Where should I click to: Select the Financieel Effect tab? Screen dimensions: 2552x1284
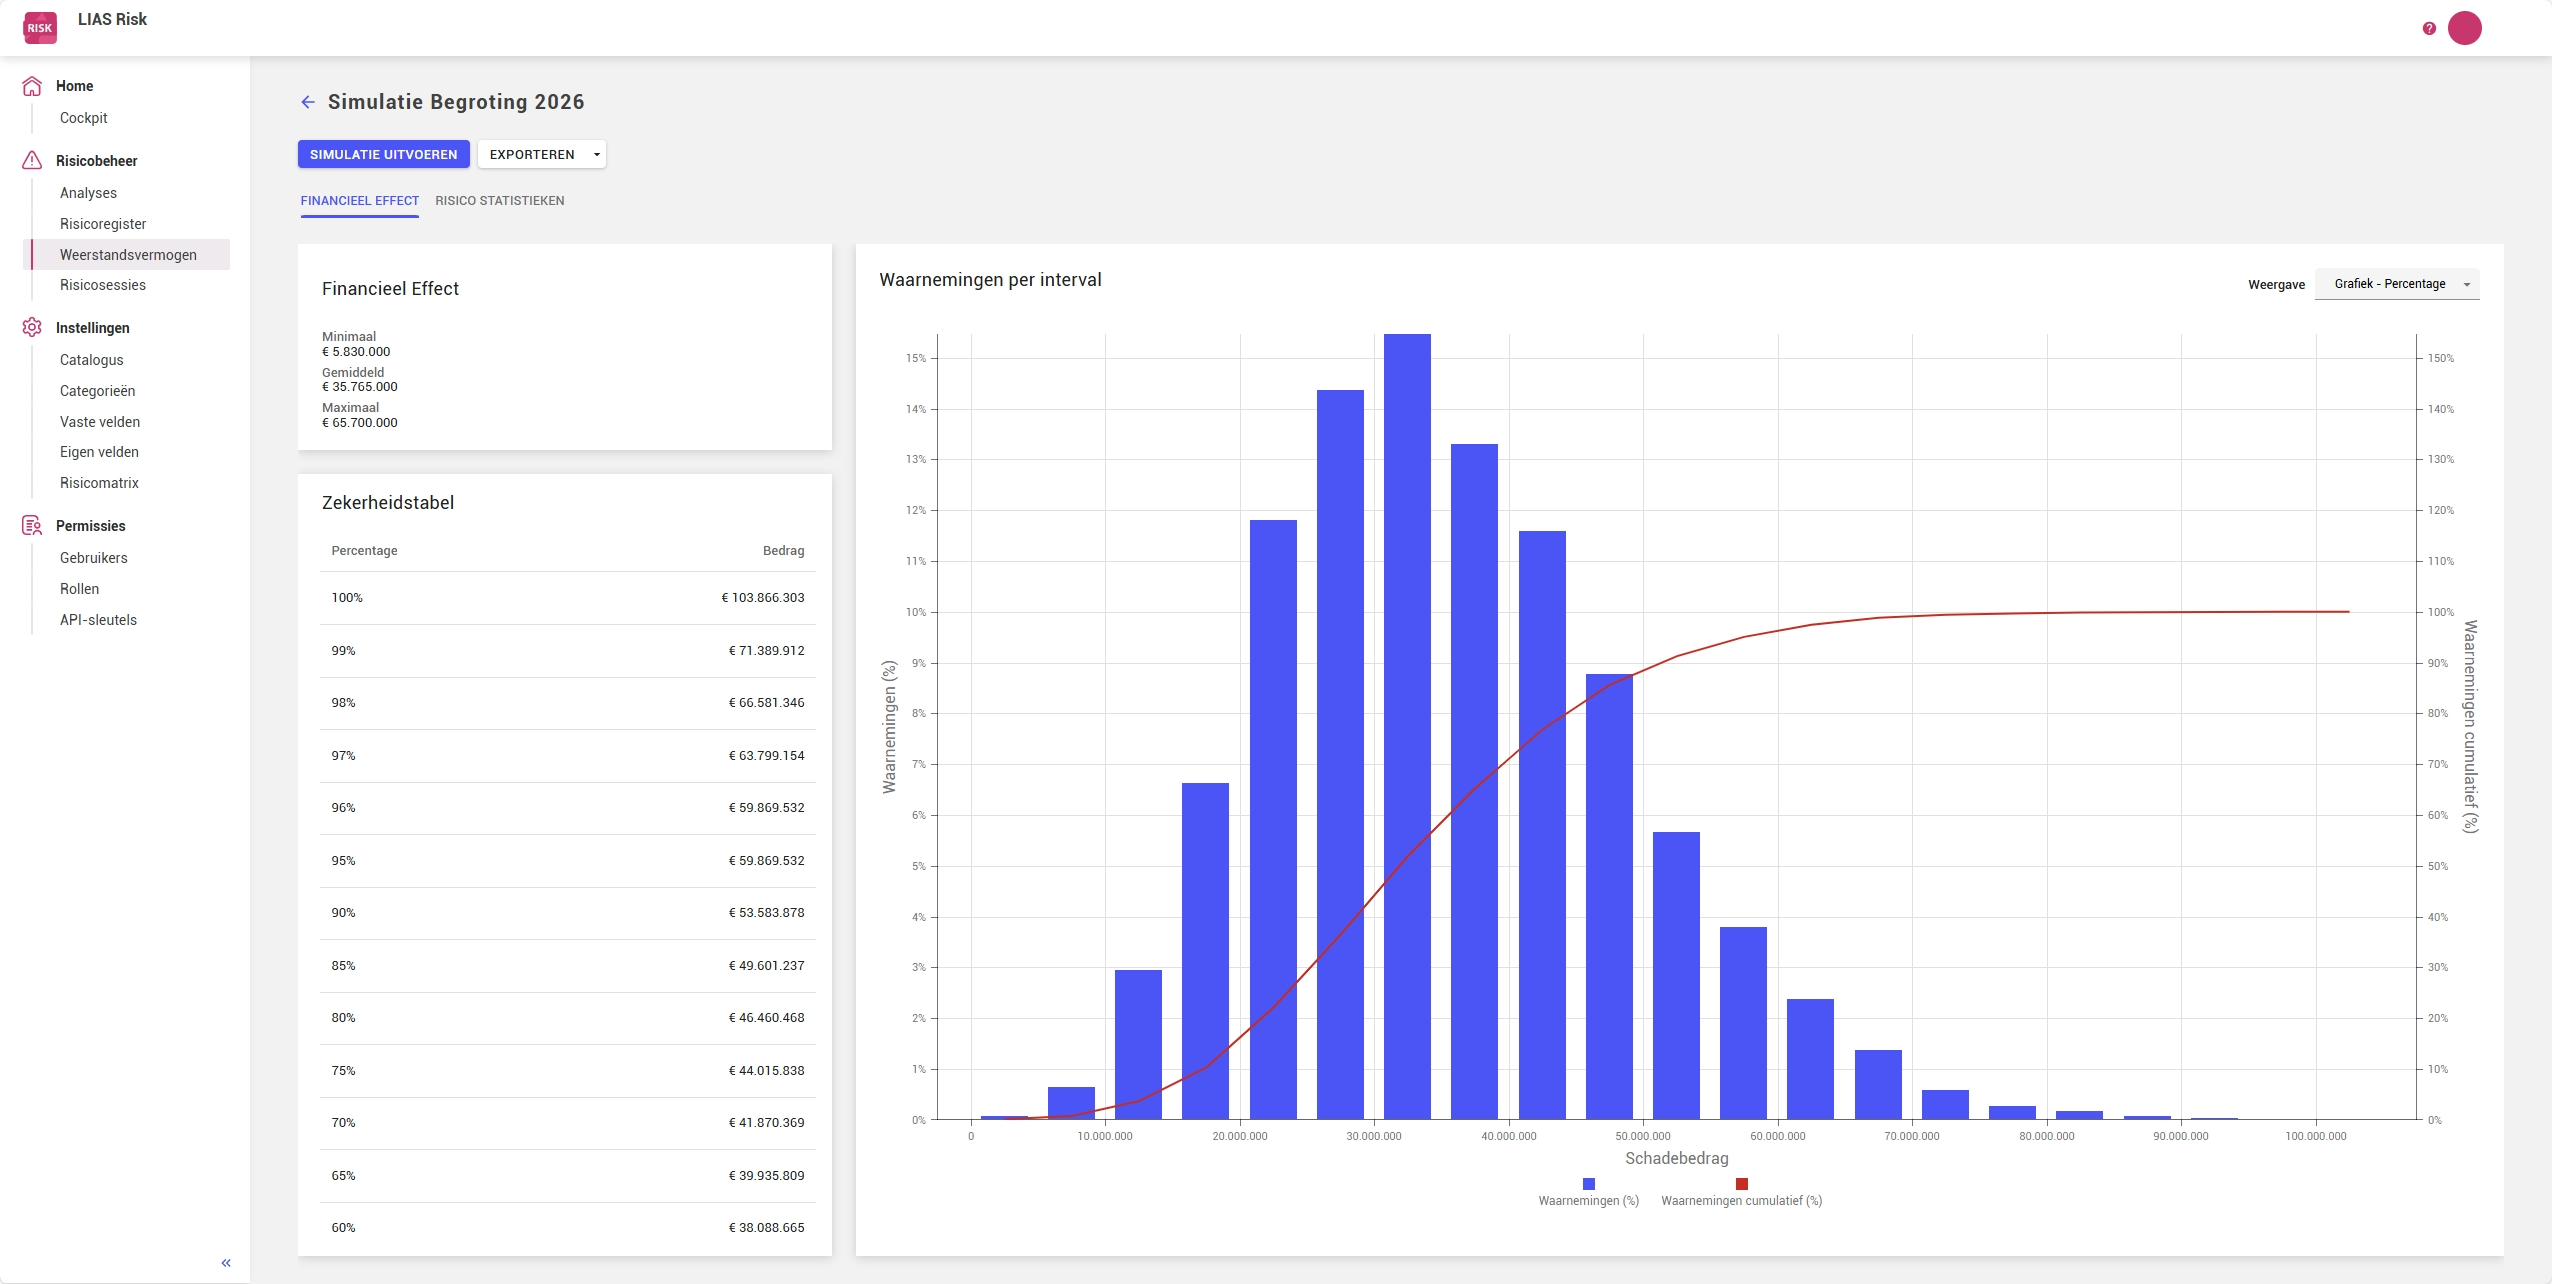point(359,201)
